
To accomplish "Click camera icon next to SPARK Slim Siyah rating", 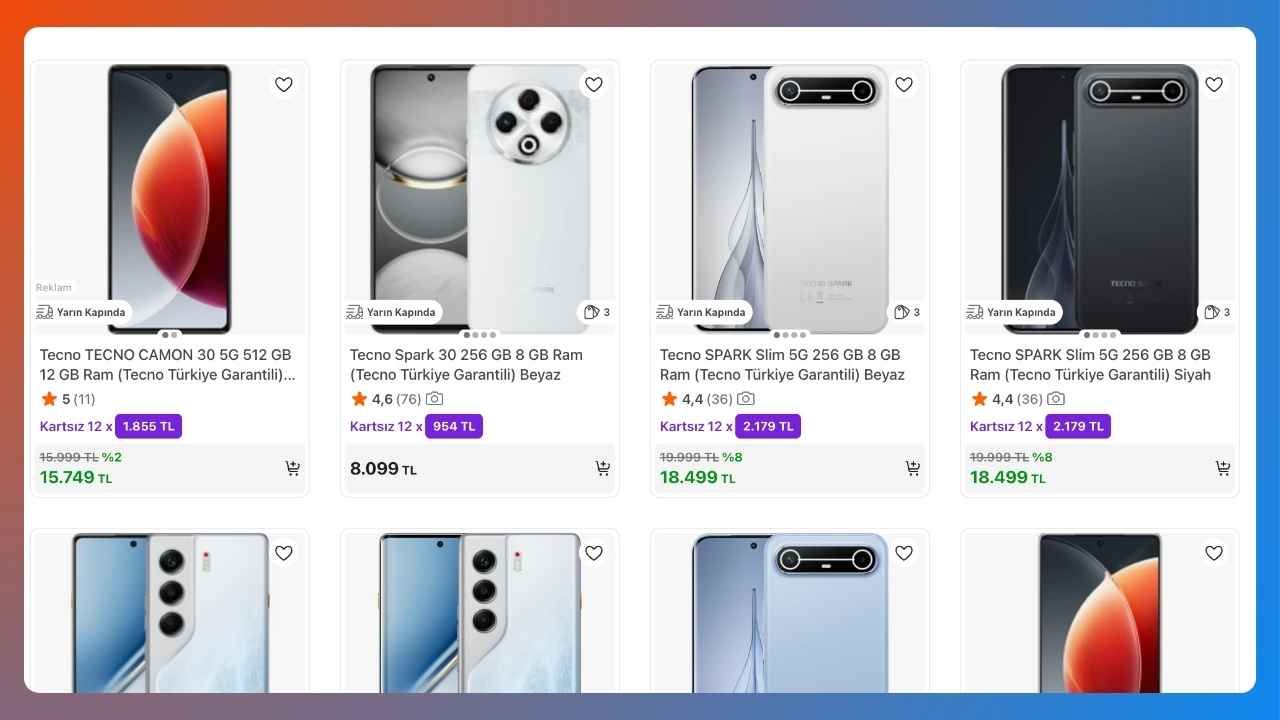I will (x=1056, y=398).
